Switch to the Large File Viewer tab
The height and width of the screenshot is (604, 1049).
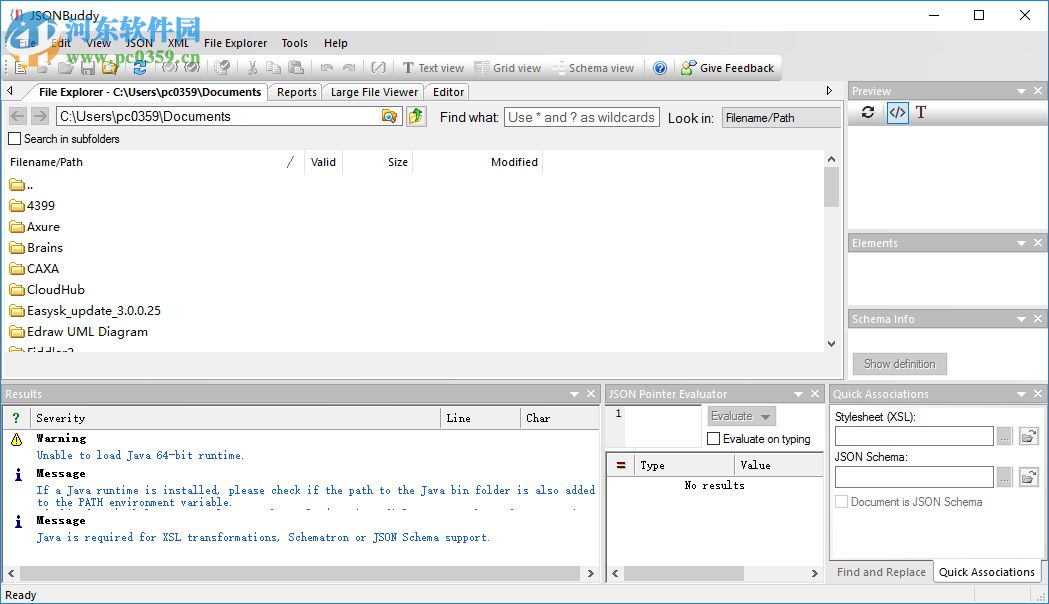click(x=373, y=91)
